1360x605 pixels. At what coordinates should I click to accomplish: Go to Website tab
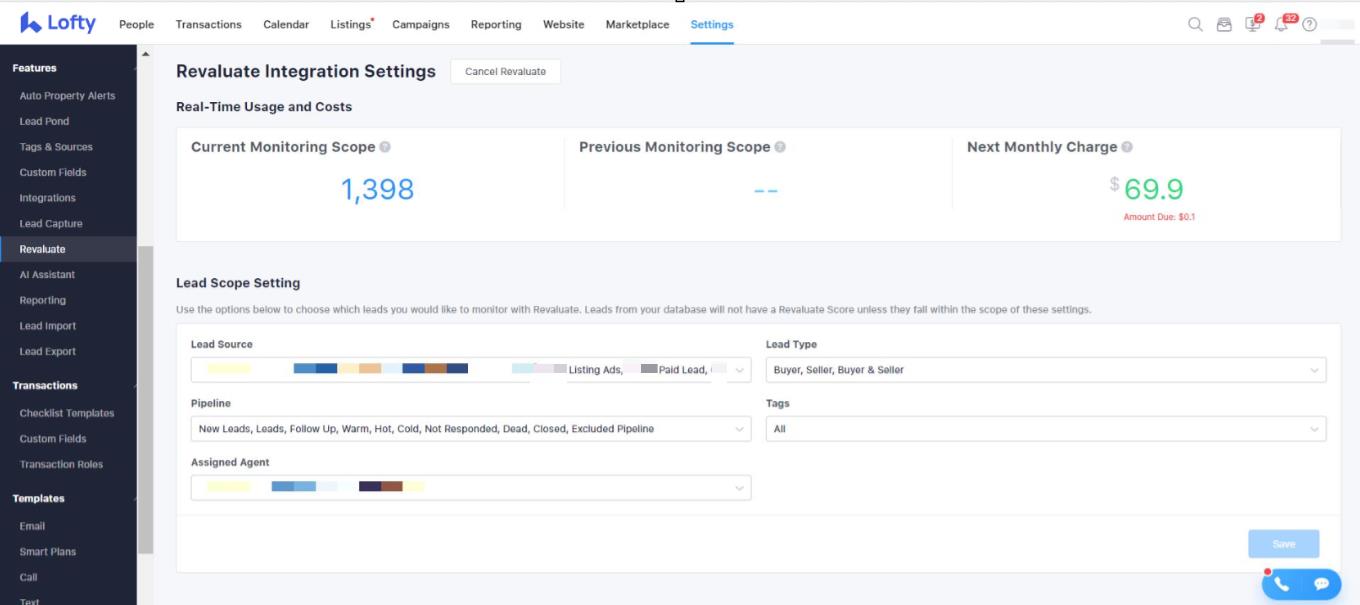(x=564, y=25)
